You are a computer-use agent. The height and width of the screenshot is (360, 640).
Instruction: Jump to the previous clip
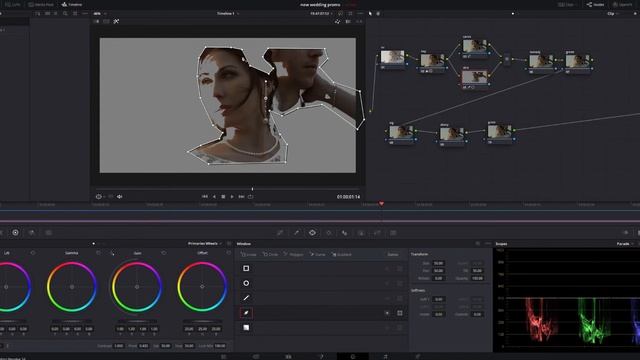pyautogui.click(x=205, y=197)
